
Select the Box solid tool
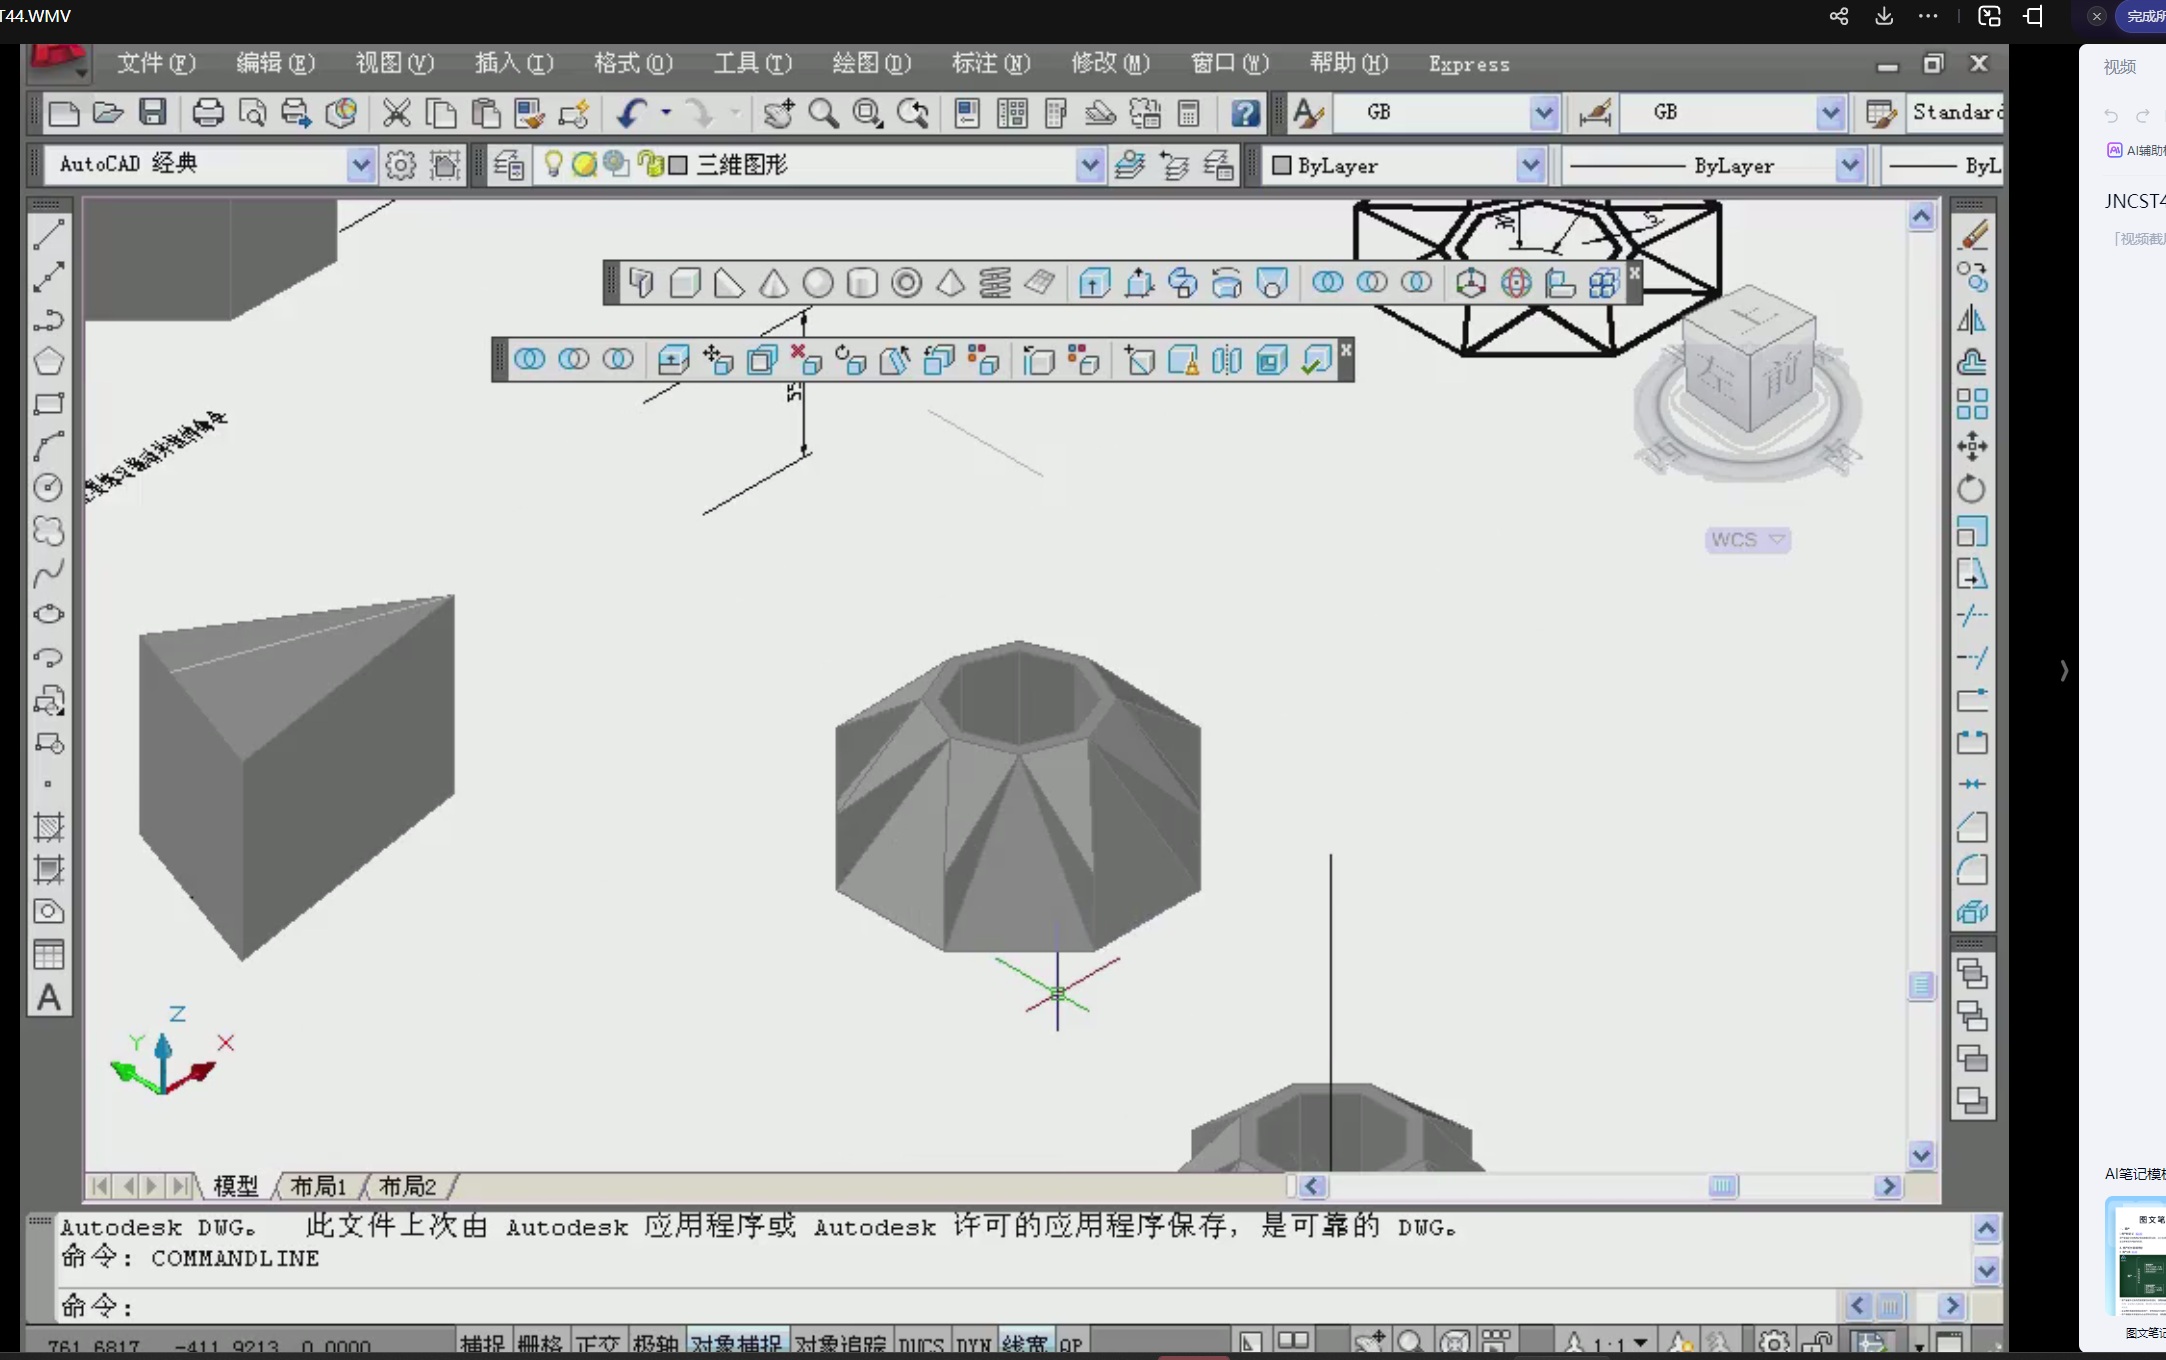tap(685, 283)
